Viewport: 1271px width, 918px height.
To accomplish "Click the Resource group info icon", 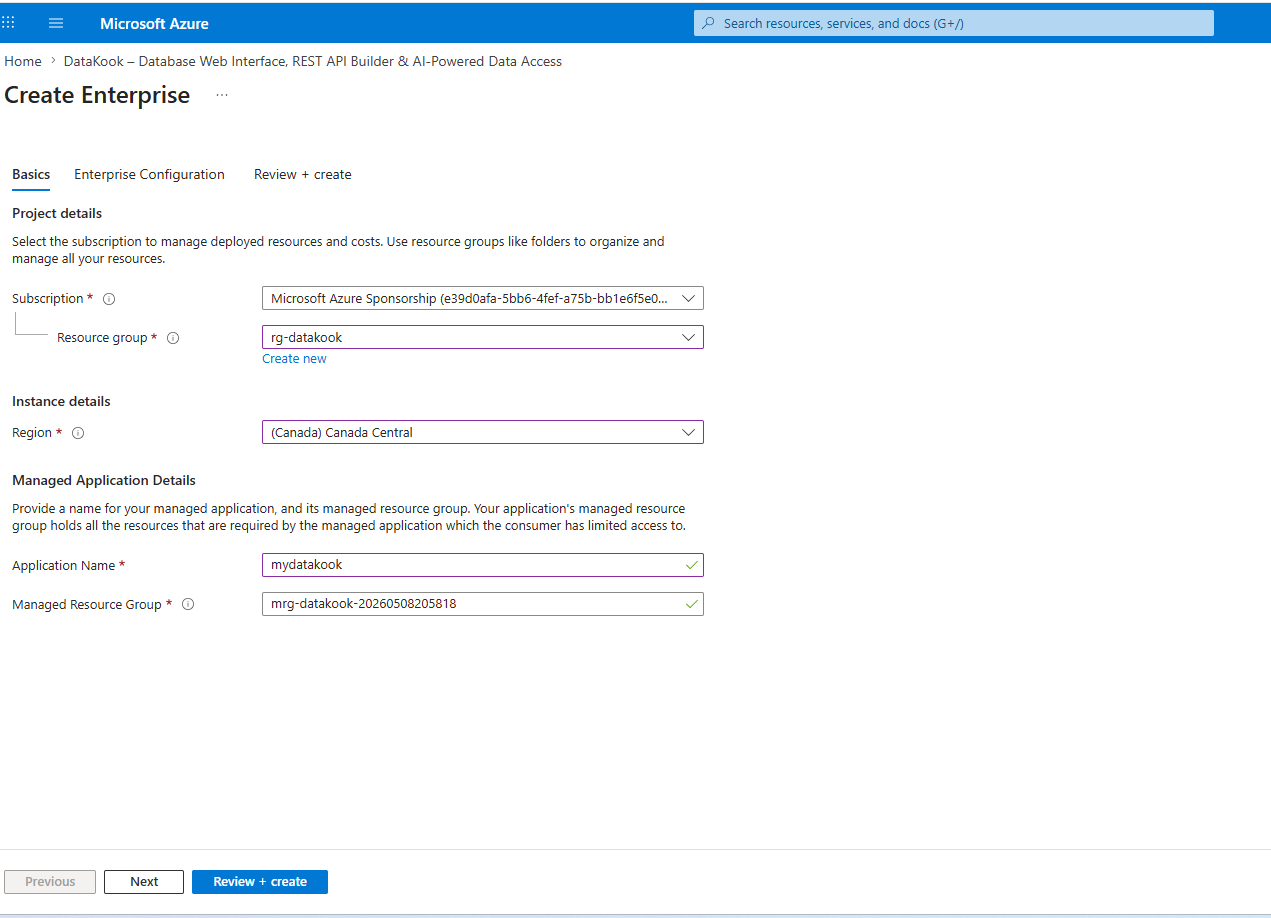I will (173, 338).
